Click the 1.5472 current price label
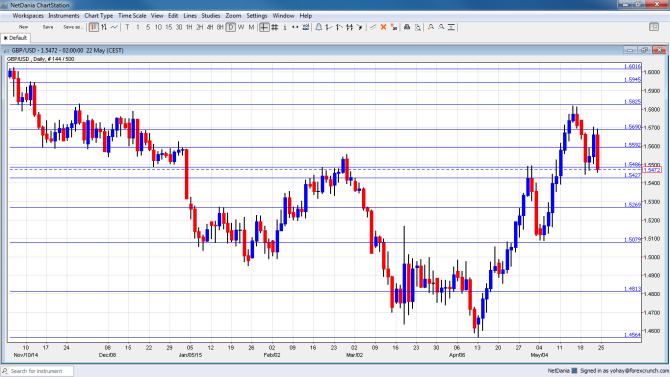Screen dimensions: 670x377 pos(652,170)
